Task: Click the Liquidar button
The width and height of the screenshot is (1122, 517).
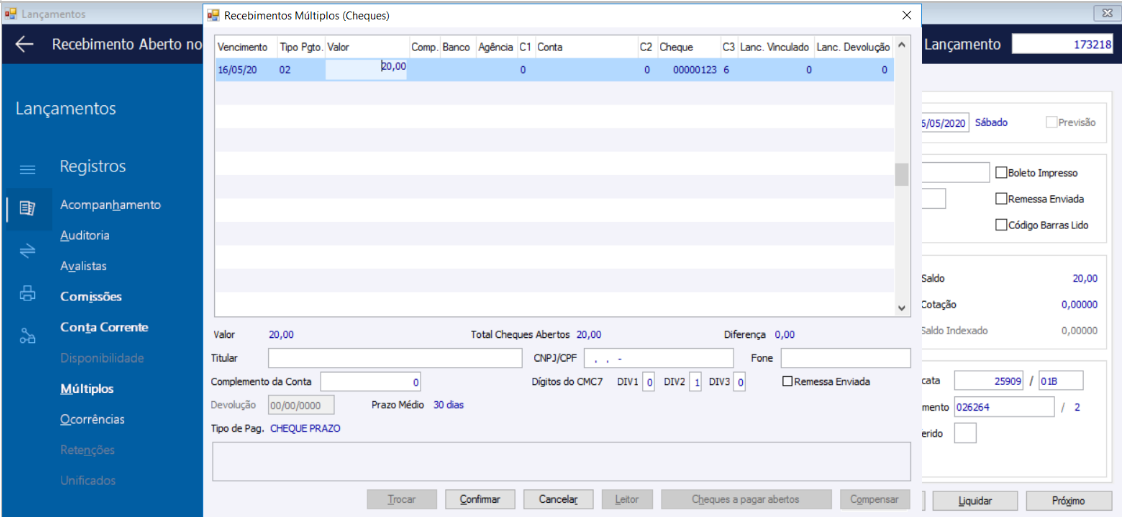Action: click(975, 500)
